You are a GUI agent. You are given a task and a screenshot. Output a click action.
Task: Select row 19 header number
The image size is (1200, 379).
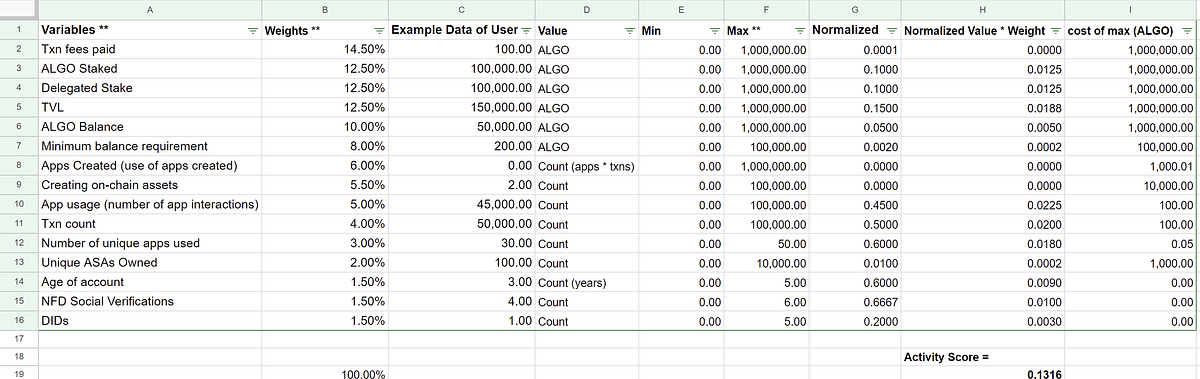click(18, 374)
